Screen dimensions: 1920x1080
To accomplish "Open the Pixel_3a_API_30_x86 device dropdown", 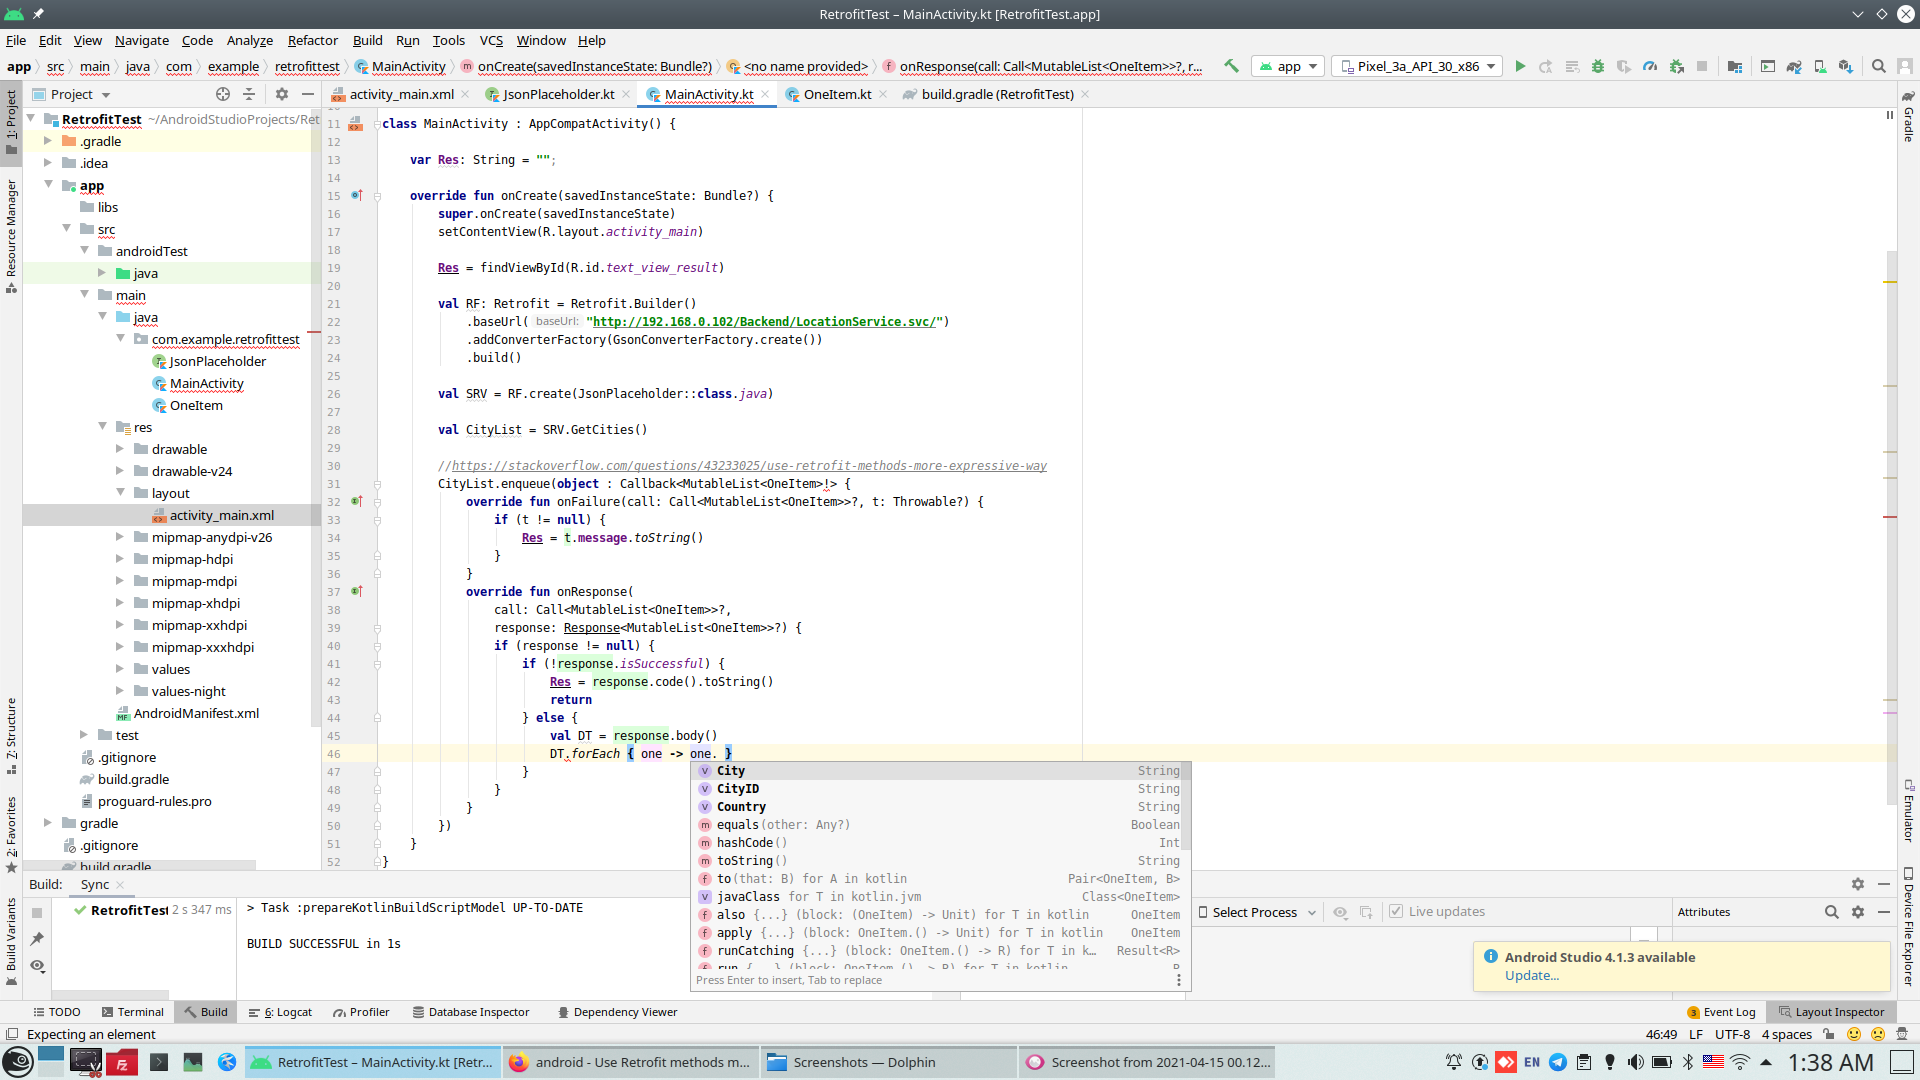I will pos(1417,66).
